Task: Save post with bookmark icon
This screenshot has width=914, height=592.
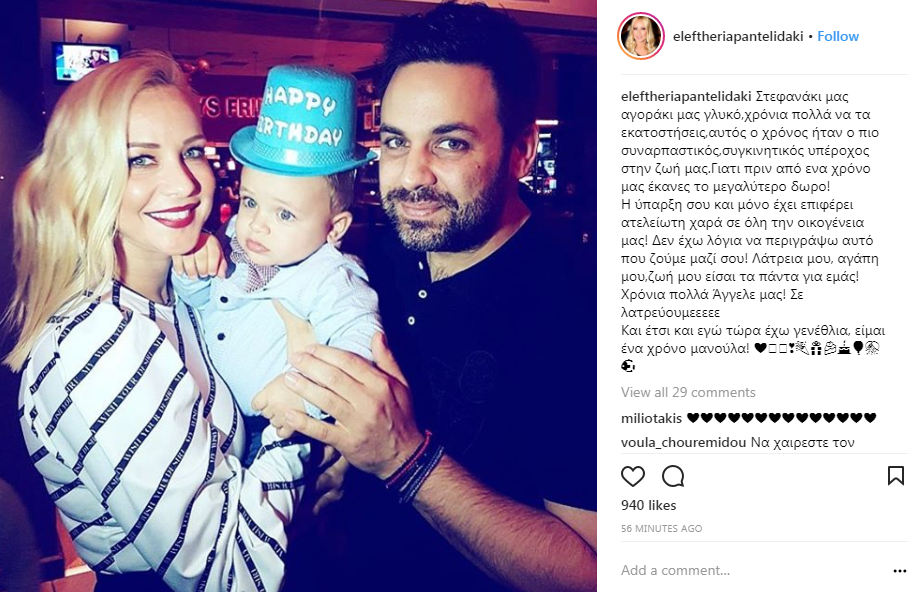Action: (895, 475)
